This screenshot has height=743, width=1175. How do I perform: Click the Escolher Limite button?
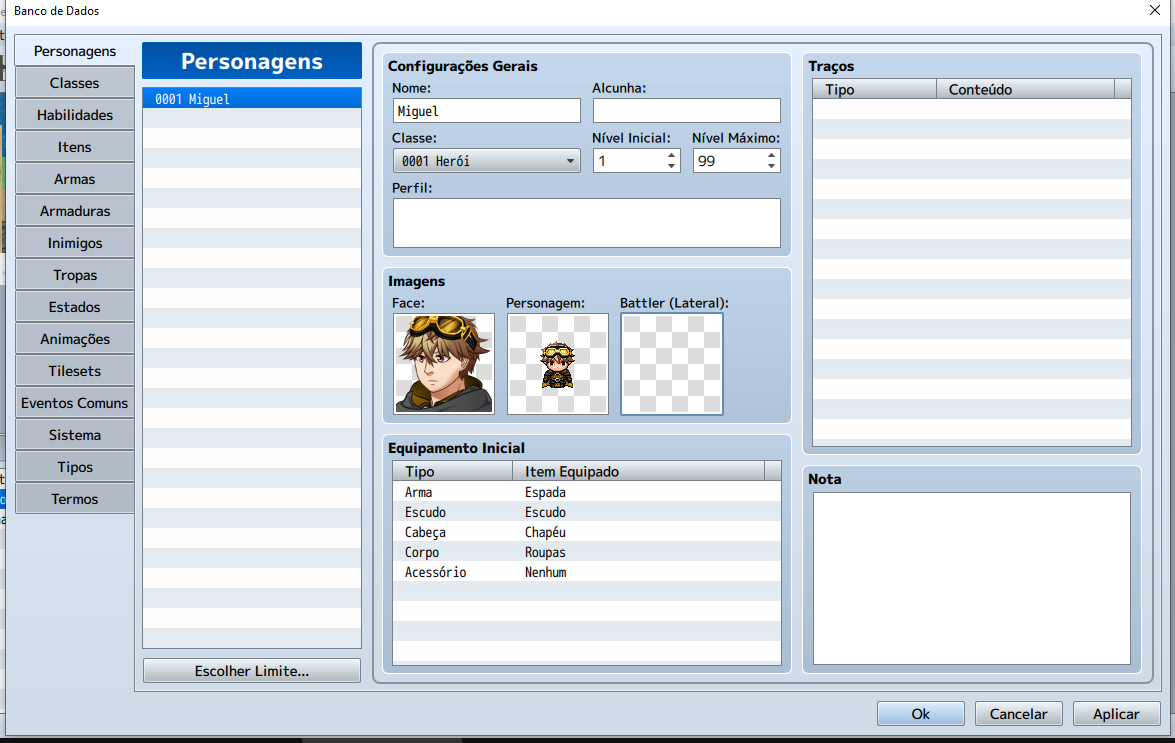251,670
